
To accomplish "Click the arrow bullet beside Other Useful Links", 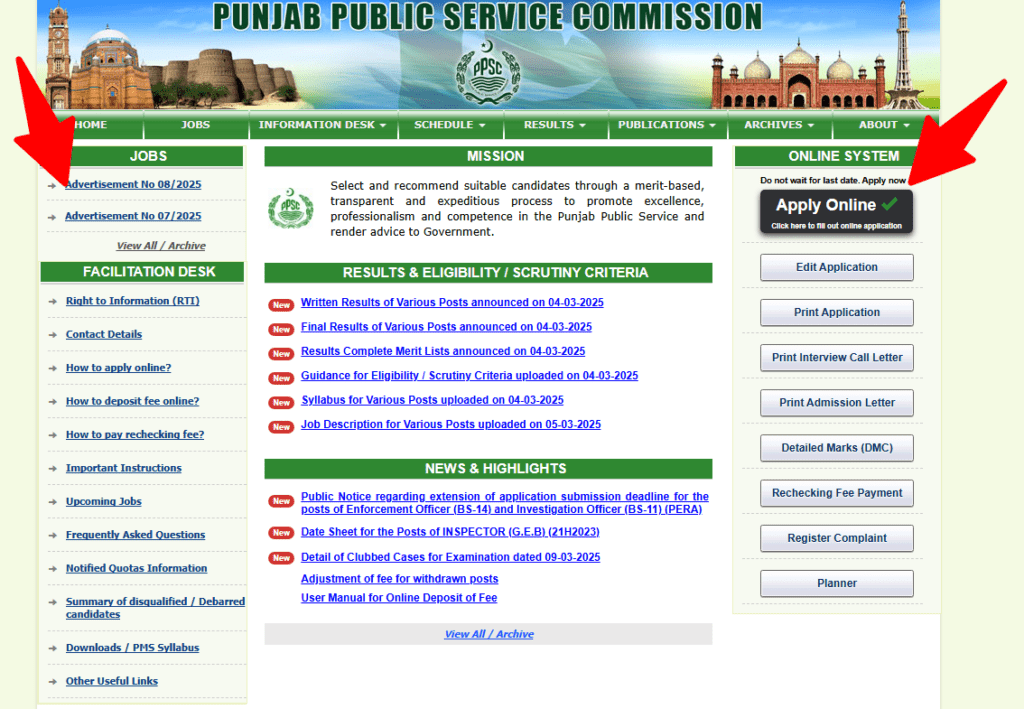I will click(x=52, y=682).
